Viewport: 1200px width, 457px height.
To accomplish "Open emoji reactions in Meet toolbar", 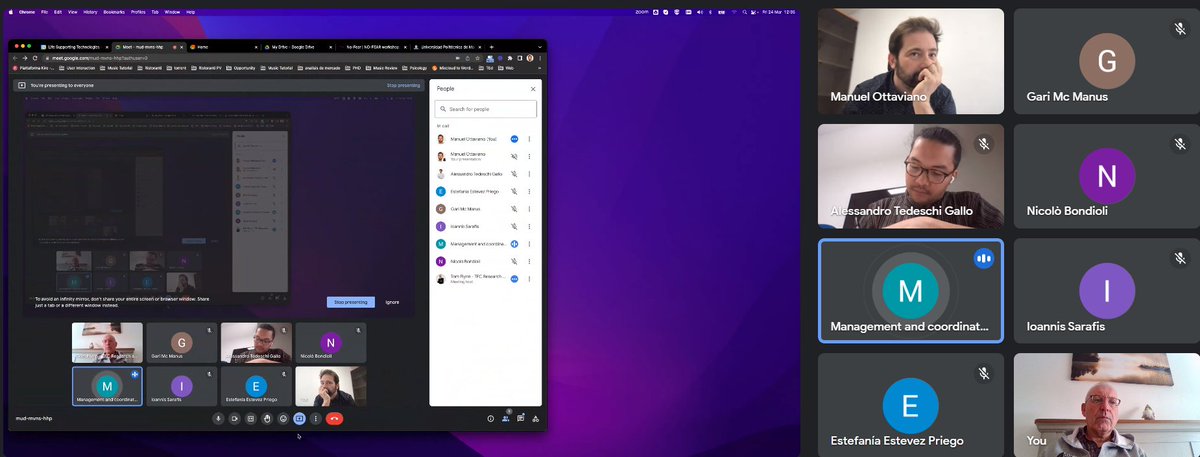I will [x=283, y=418].
